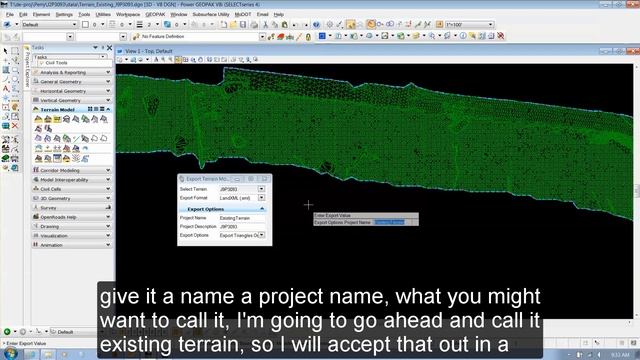Image resolution: width=640 pixels, height=360 pixels.
Task: Click the Paste clipboard icon
Action: 284,24
